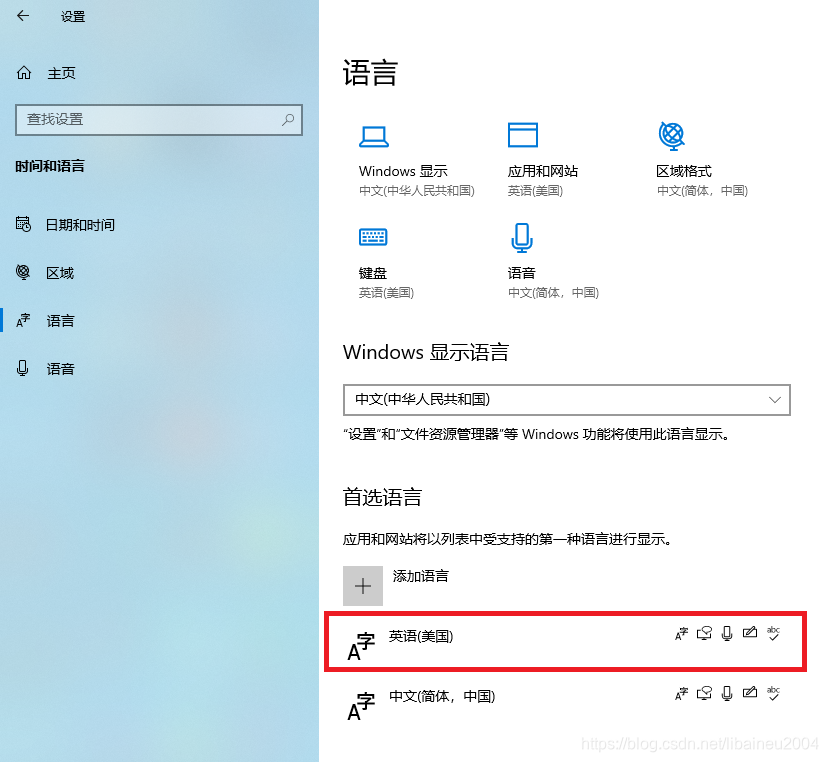Click 英语(美国) abc spell-check icon
This screenshot has width=828, height=762.
point(774,633)
